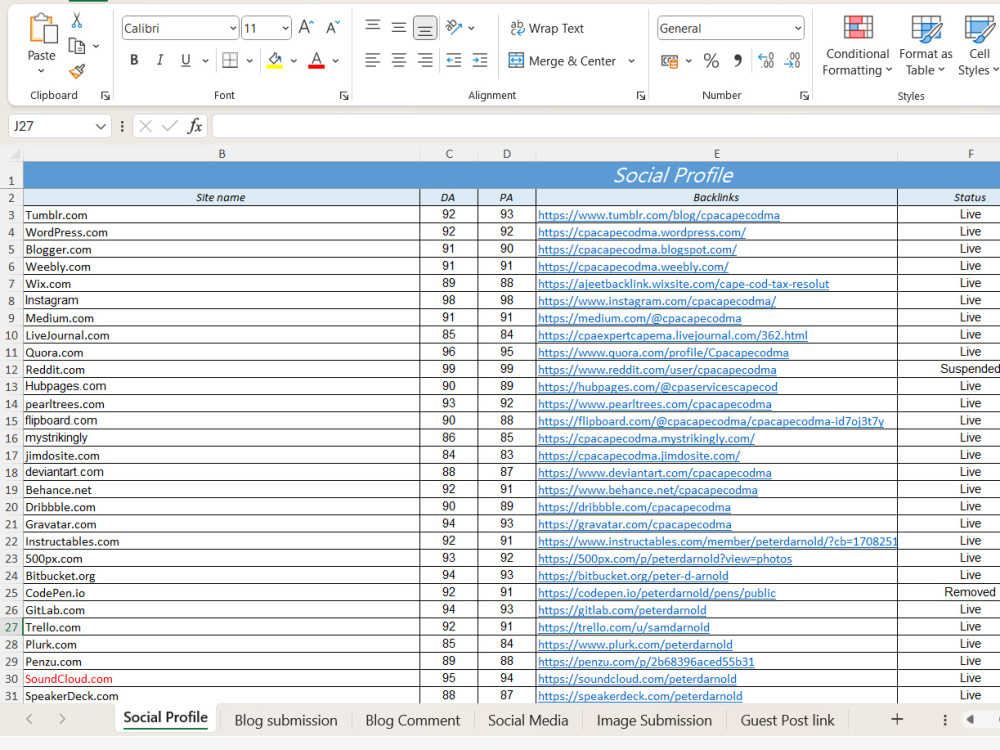Center text horizontally
Viewport: 1000px width, 750px height.
click(399, 60)
